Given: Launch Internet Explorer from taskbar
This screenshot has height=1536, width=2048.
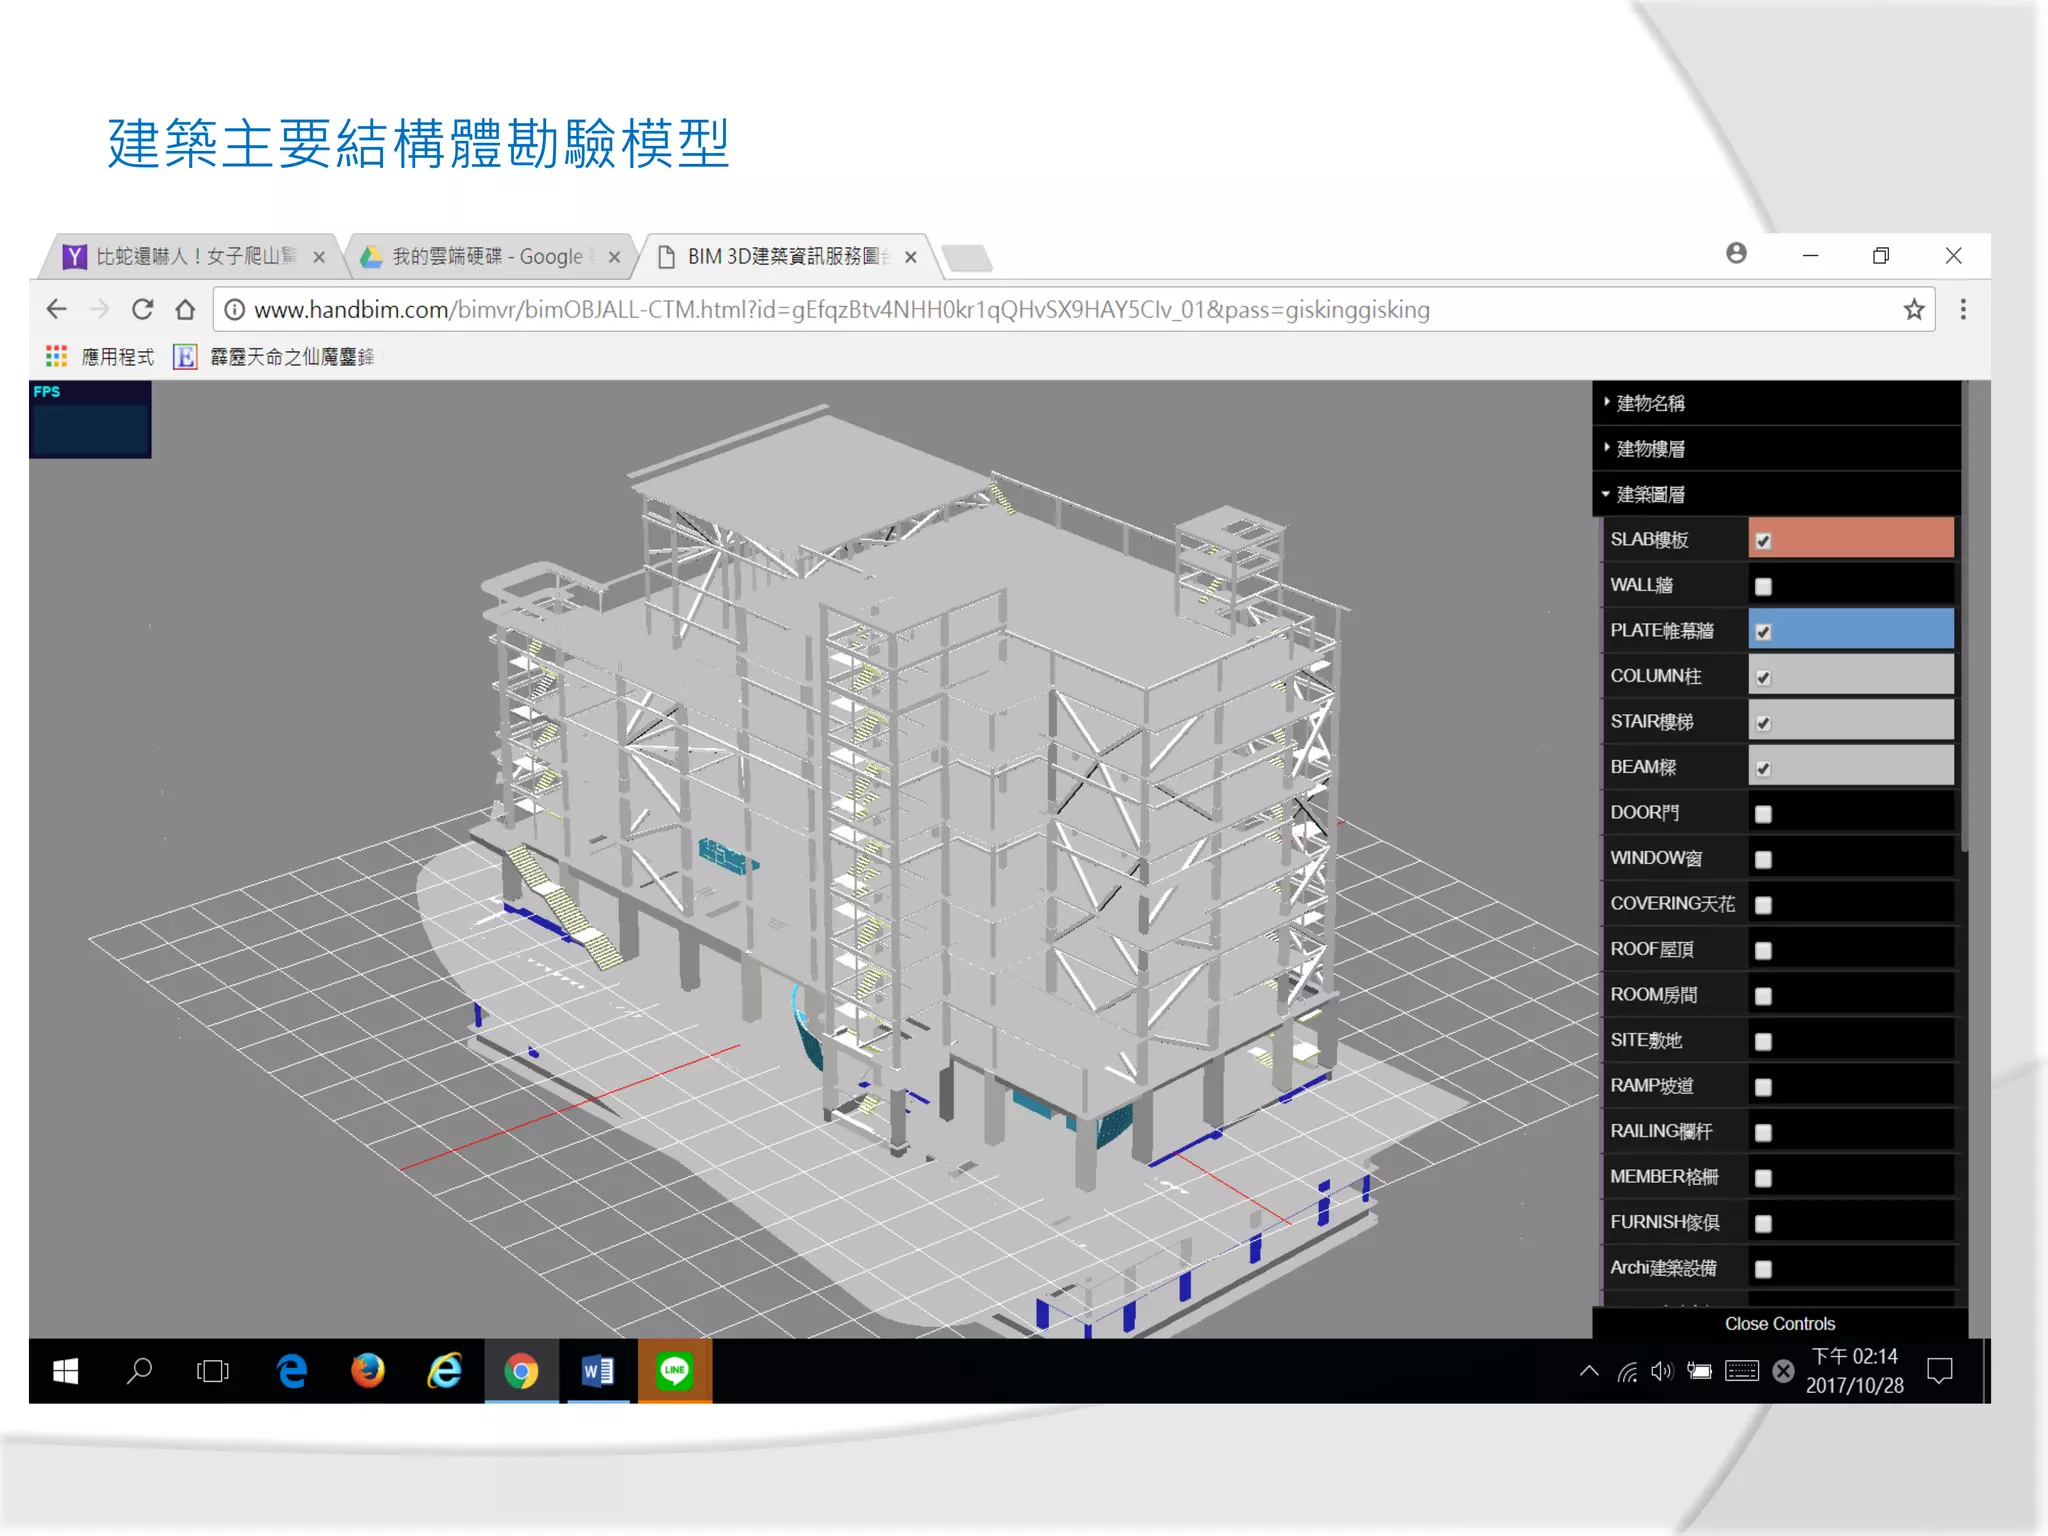Looking at the screenshot, I should (444, 1371).
